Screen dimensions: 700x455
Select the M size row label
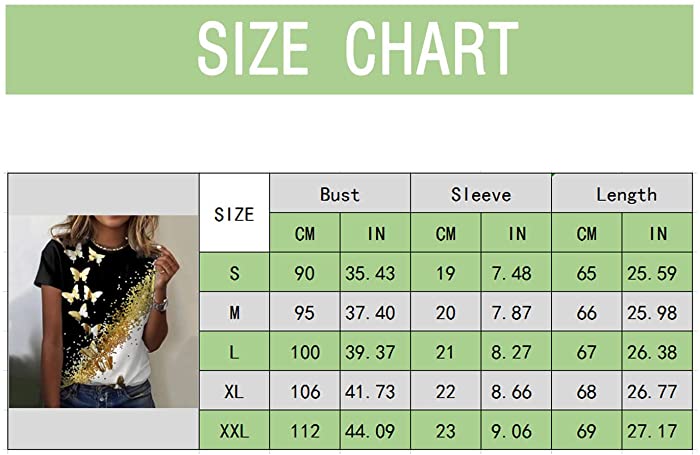234,312
